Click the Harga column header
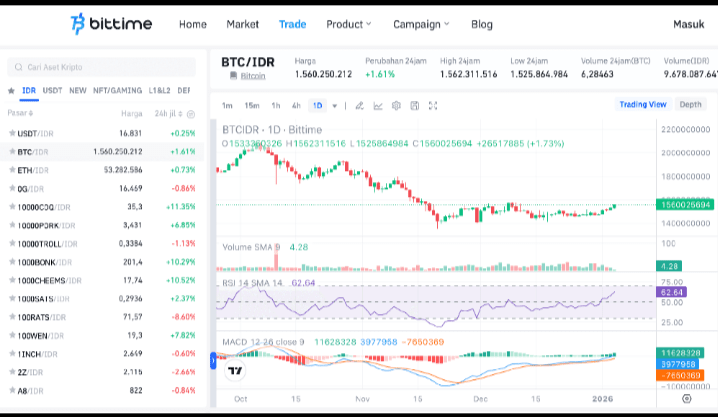718x417 pixels. (x=131, y=114)
